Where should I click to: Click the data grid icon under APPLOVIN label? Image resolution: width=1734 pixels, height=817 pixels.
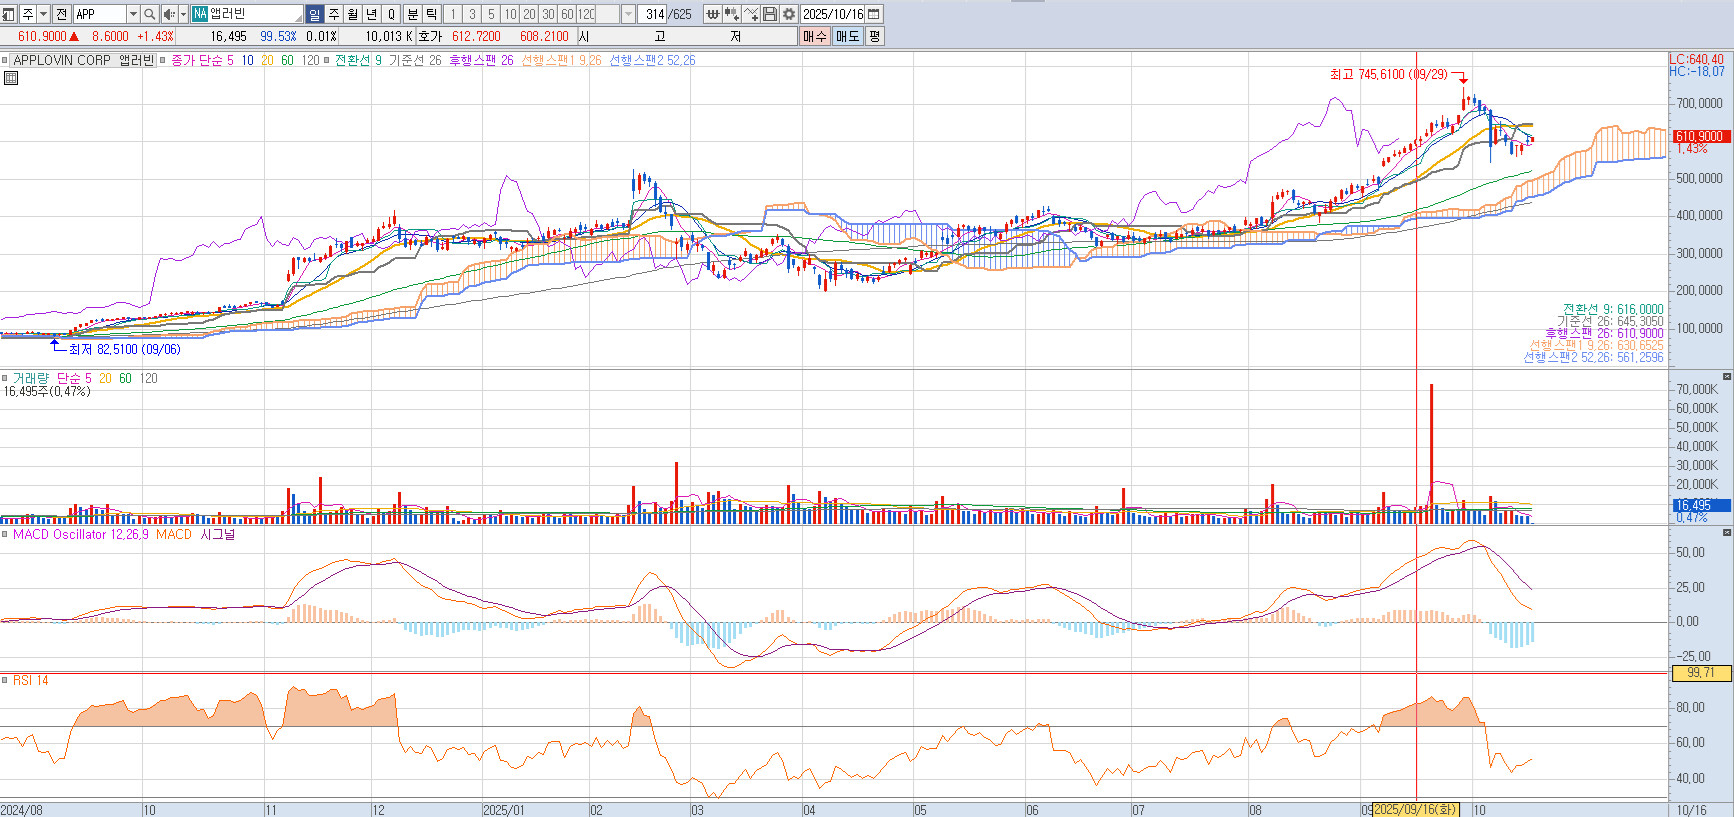pyautogui.click(x=11, y=78)
